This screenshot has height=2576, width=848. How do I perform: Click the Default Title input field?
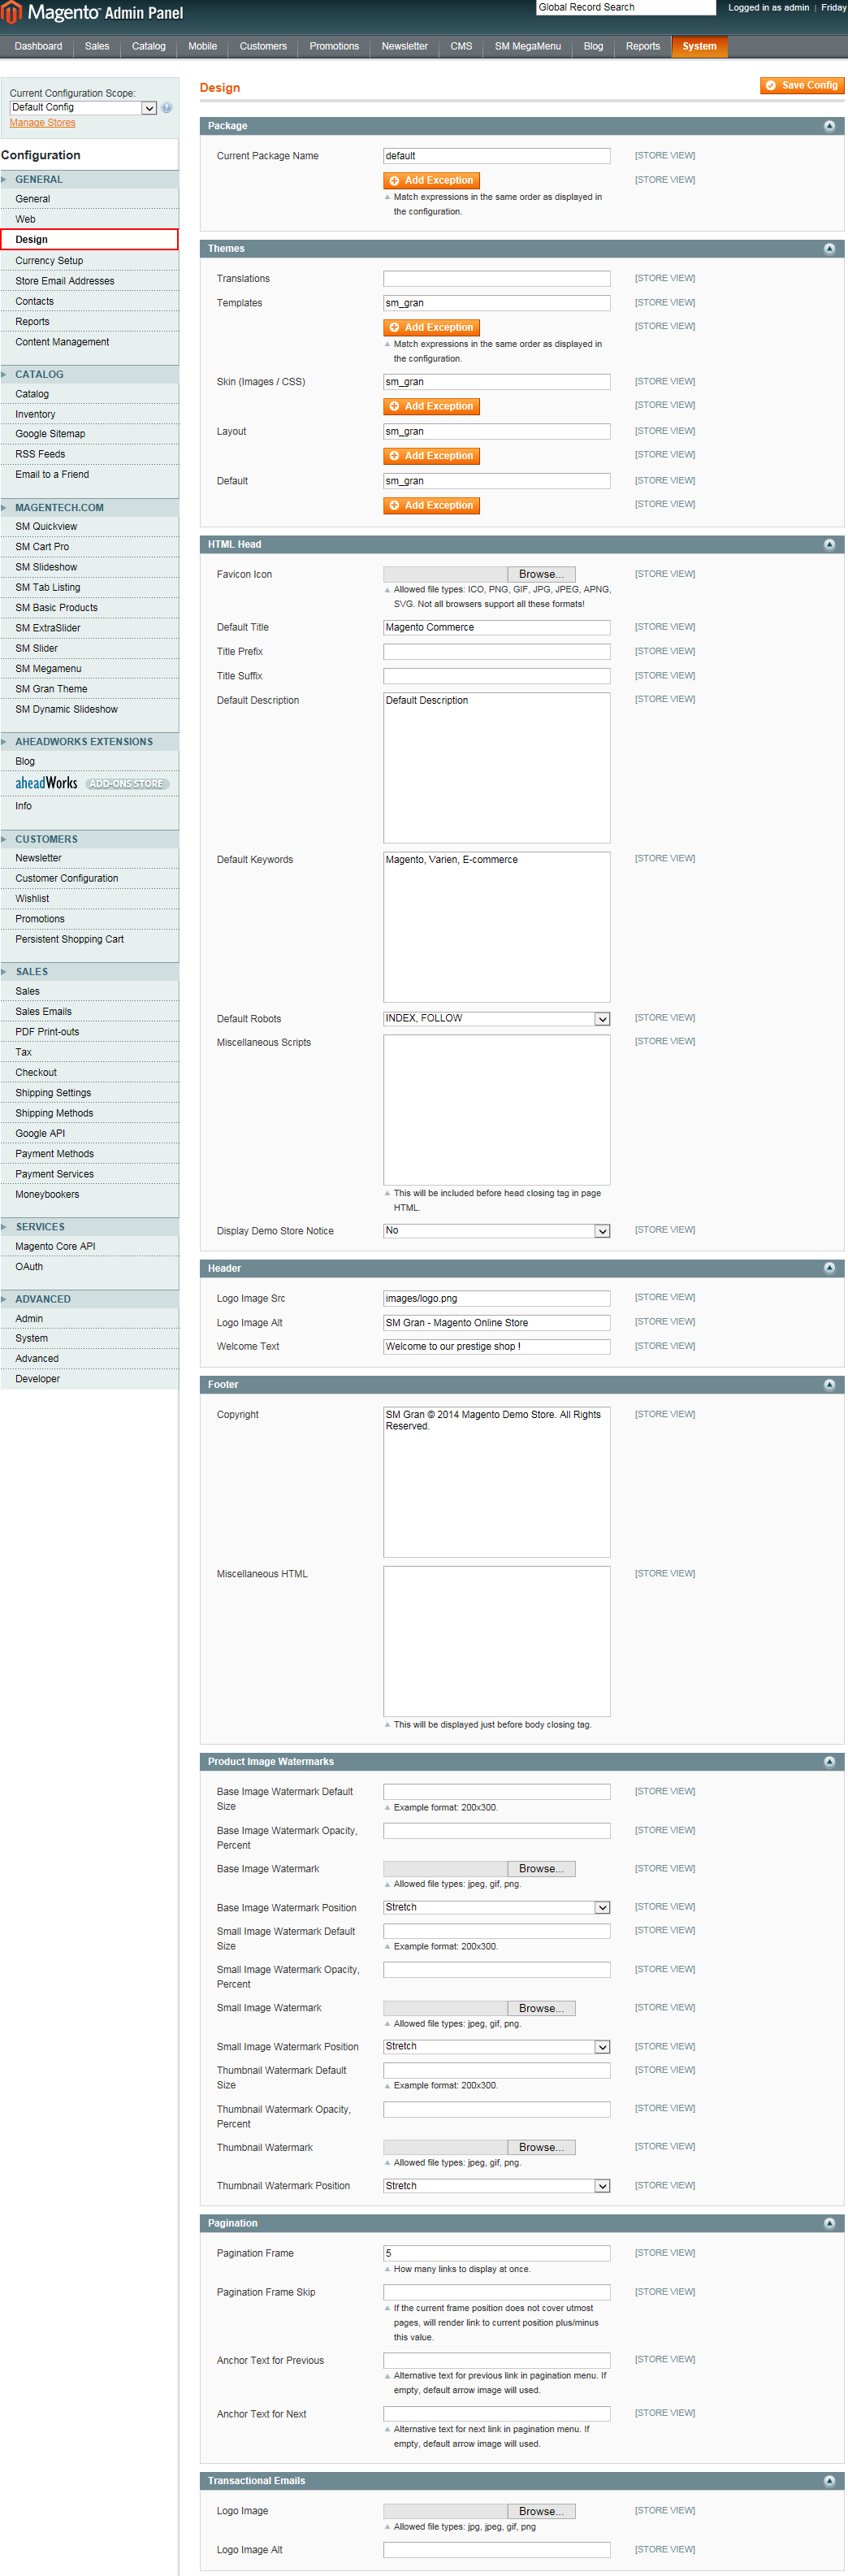point(497,628)
